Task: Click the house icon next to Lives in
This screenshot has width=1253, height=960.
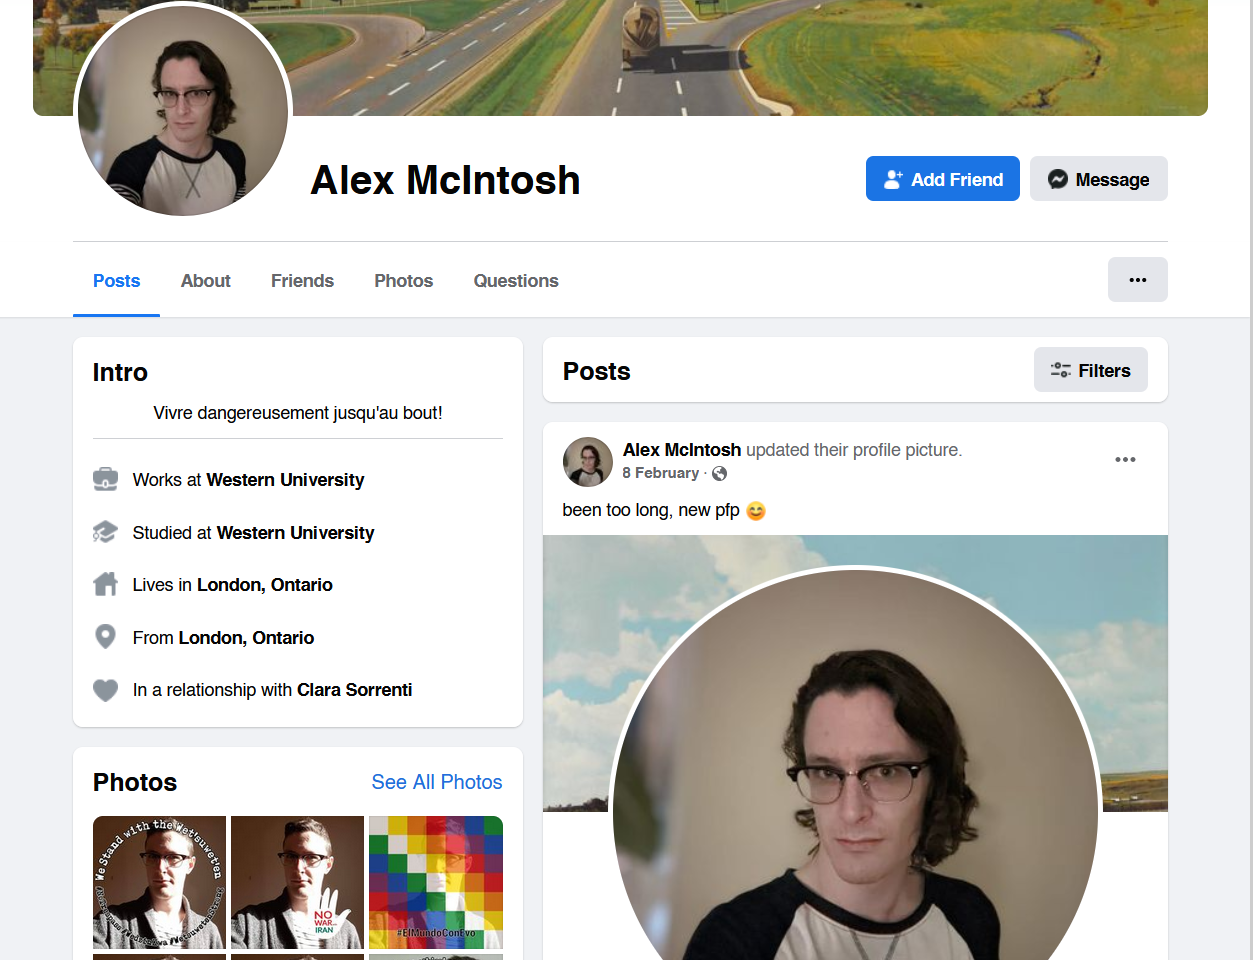Action: (105, 584)
